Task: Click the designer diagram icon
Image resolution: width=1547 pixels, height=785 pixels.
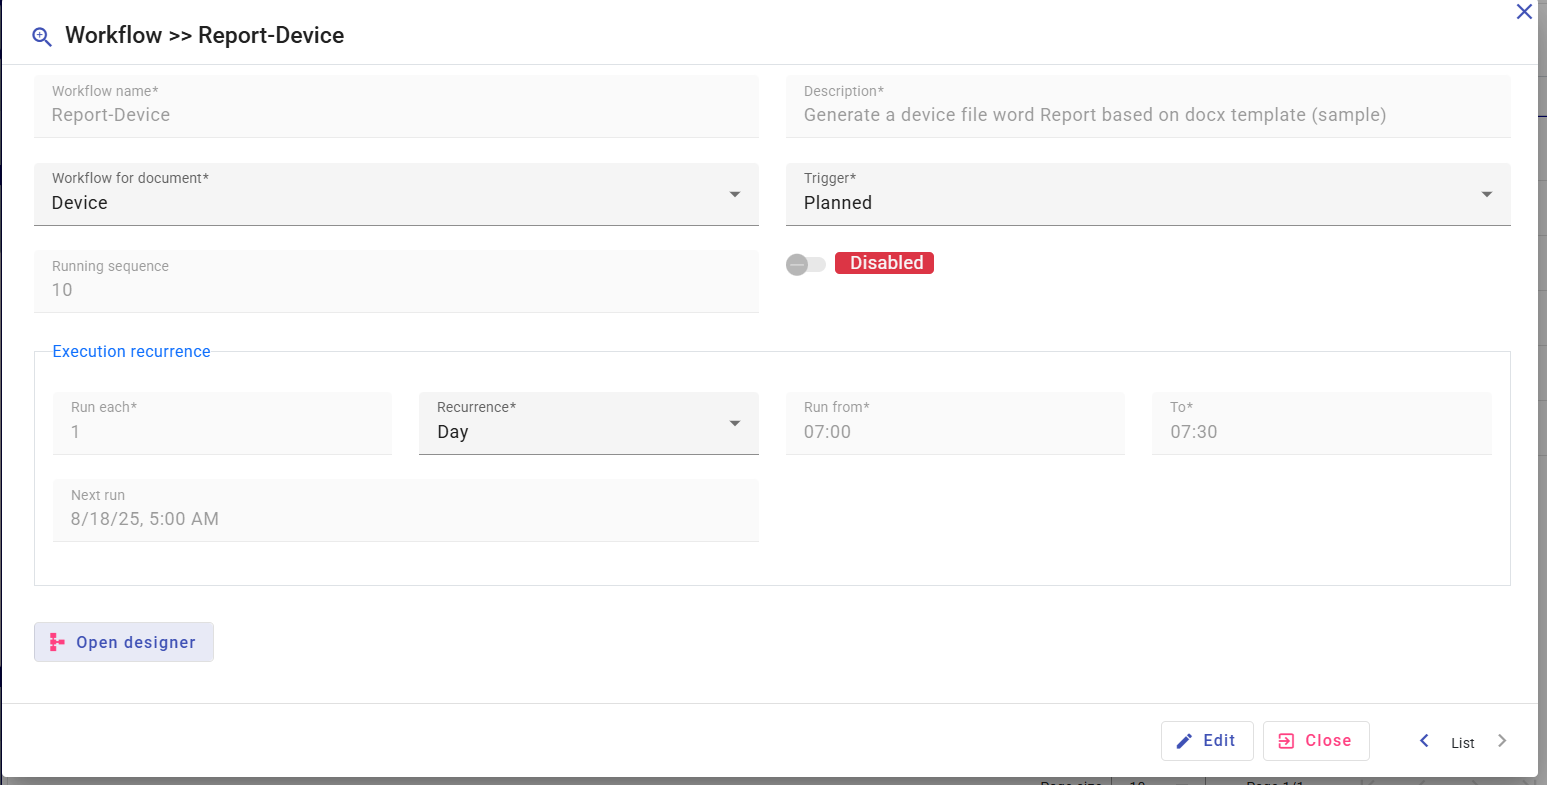Action: point(57,642)
